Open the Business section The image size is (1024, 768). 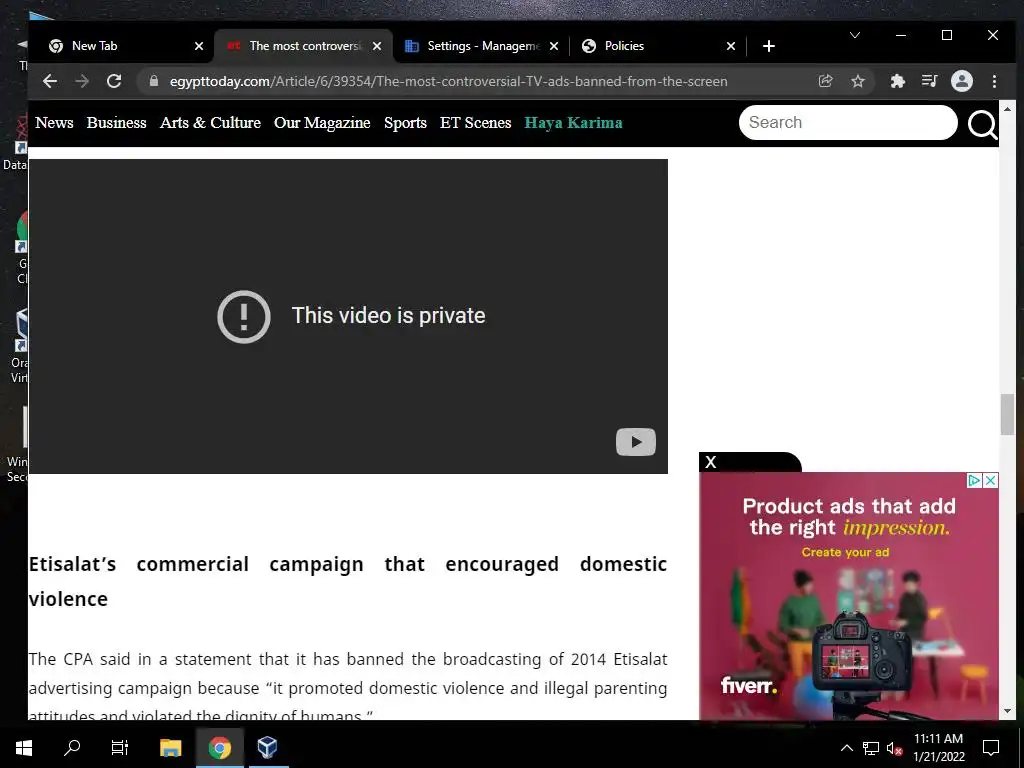116,123
